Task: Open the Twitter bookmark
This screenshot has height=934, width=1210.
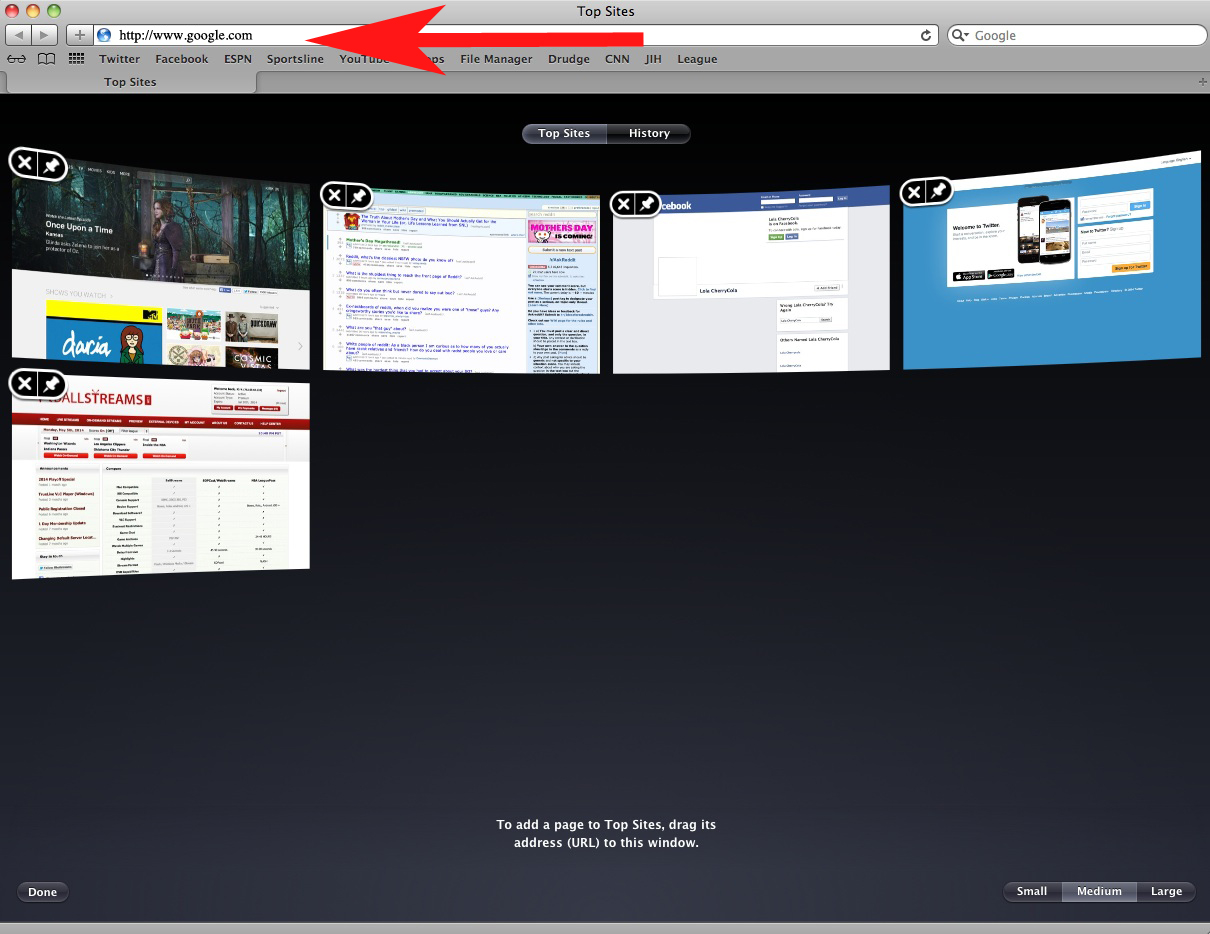Action: click(120, 59)
